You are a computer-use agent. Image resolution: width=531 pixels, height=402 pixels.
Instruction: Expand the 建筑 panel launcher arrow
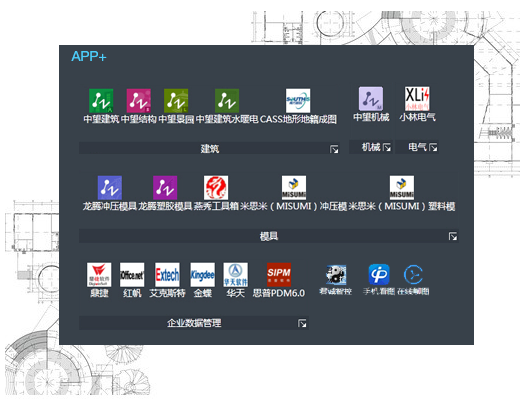coord(334,149)
